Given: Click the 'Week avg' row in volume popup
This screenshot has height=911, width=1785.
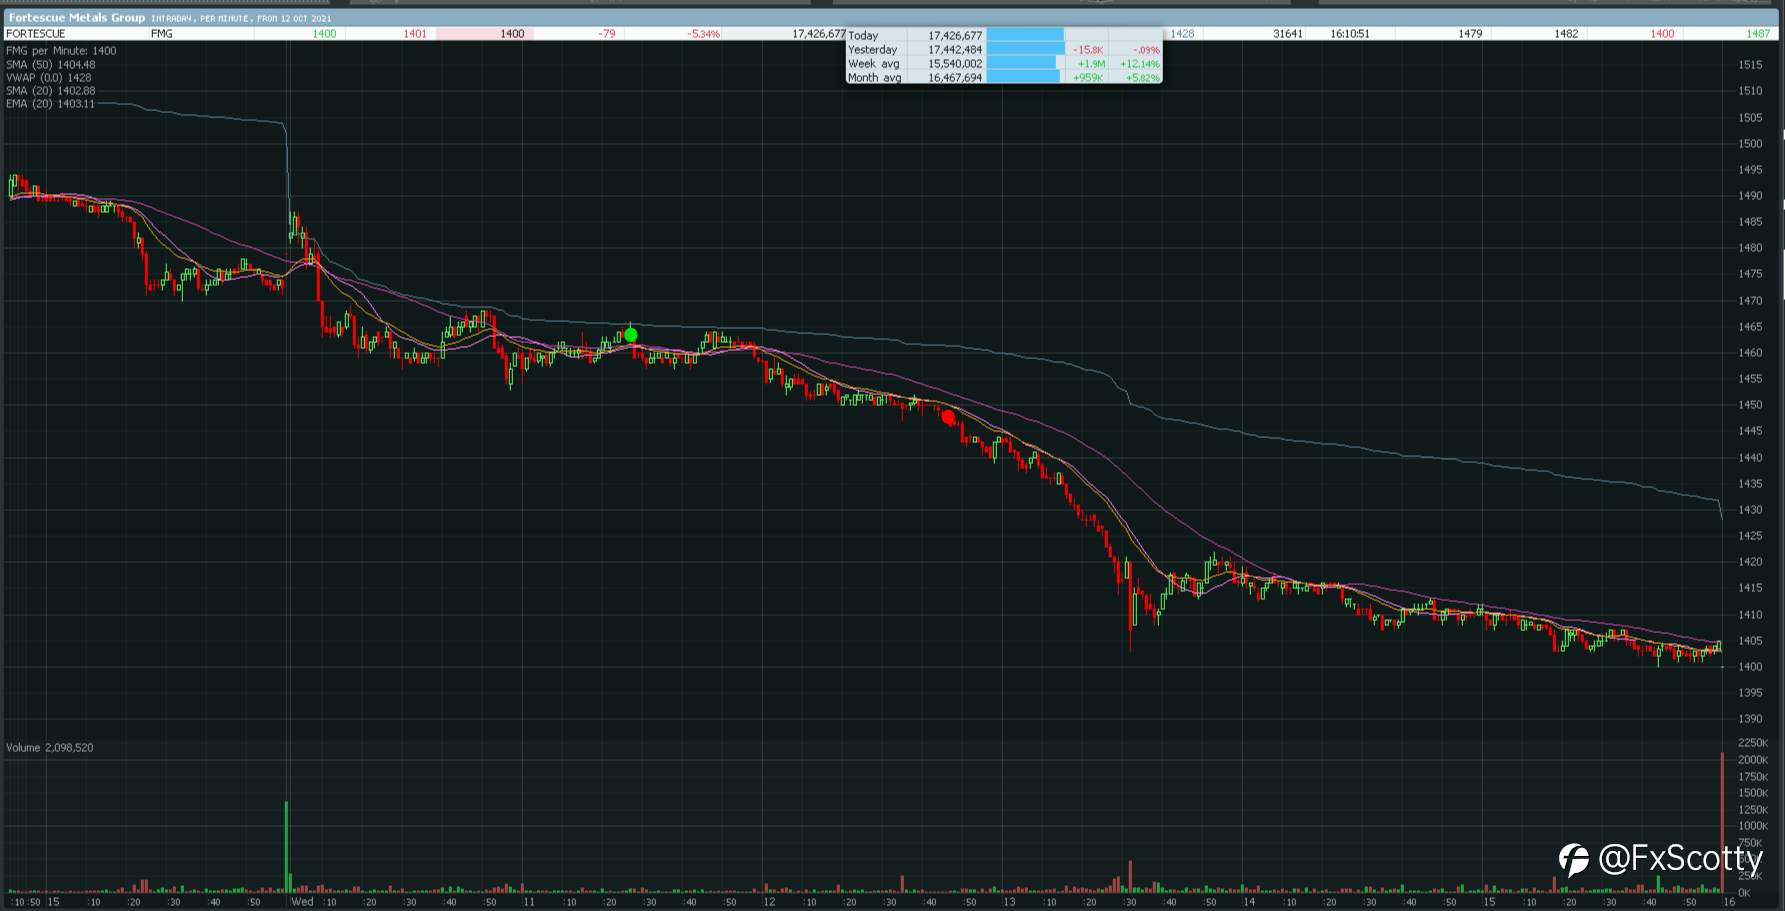Looking at the screenshot, I should (1003, 63).
